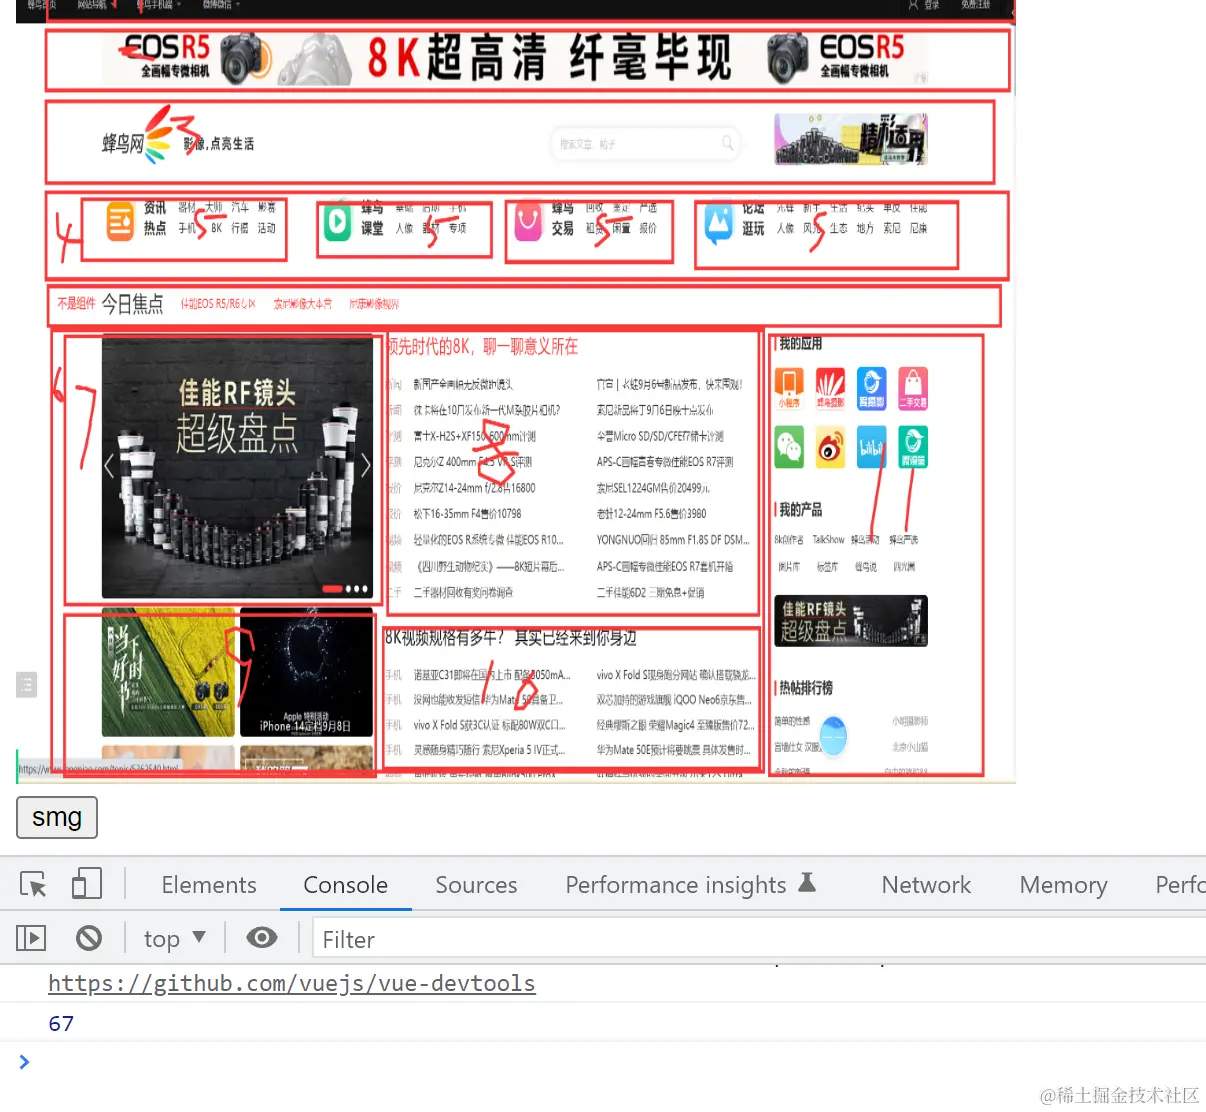Select the active red carousel indicator
Image resolution: width=1206 pixels, height=1112 pixels.
tap(332, 589)
